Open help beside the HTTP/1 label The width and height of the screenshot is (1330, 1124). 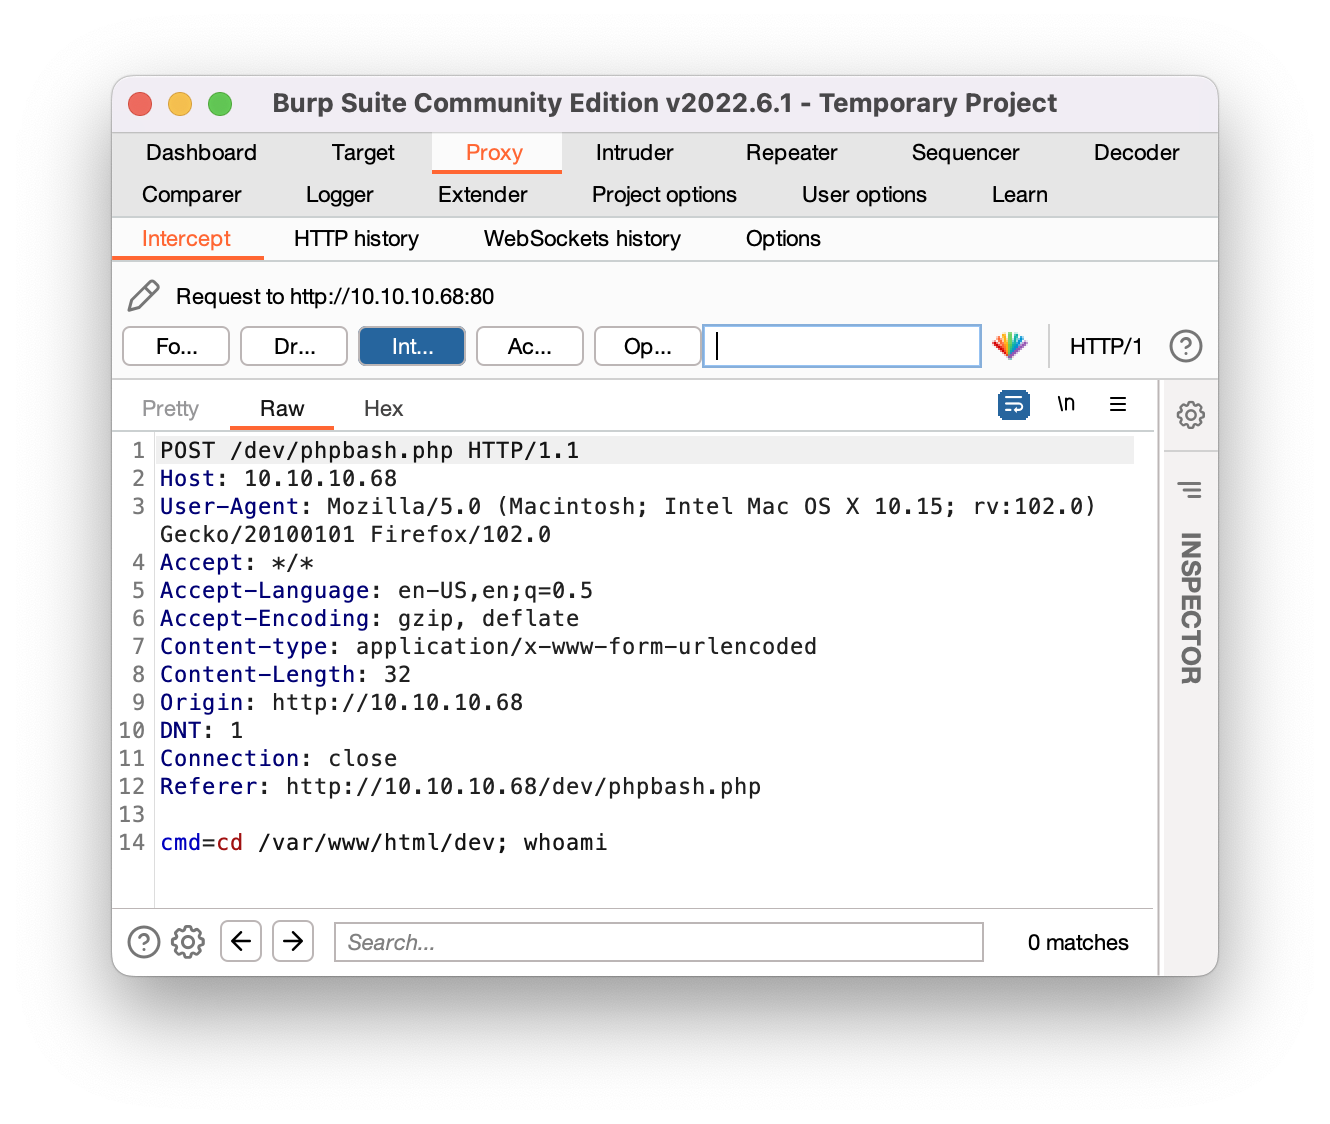(1185, 346)
